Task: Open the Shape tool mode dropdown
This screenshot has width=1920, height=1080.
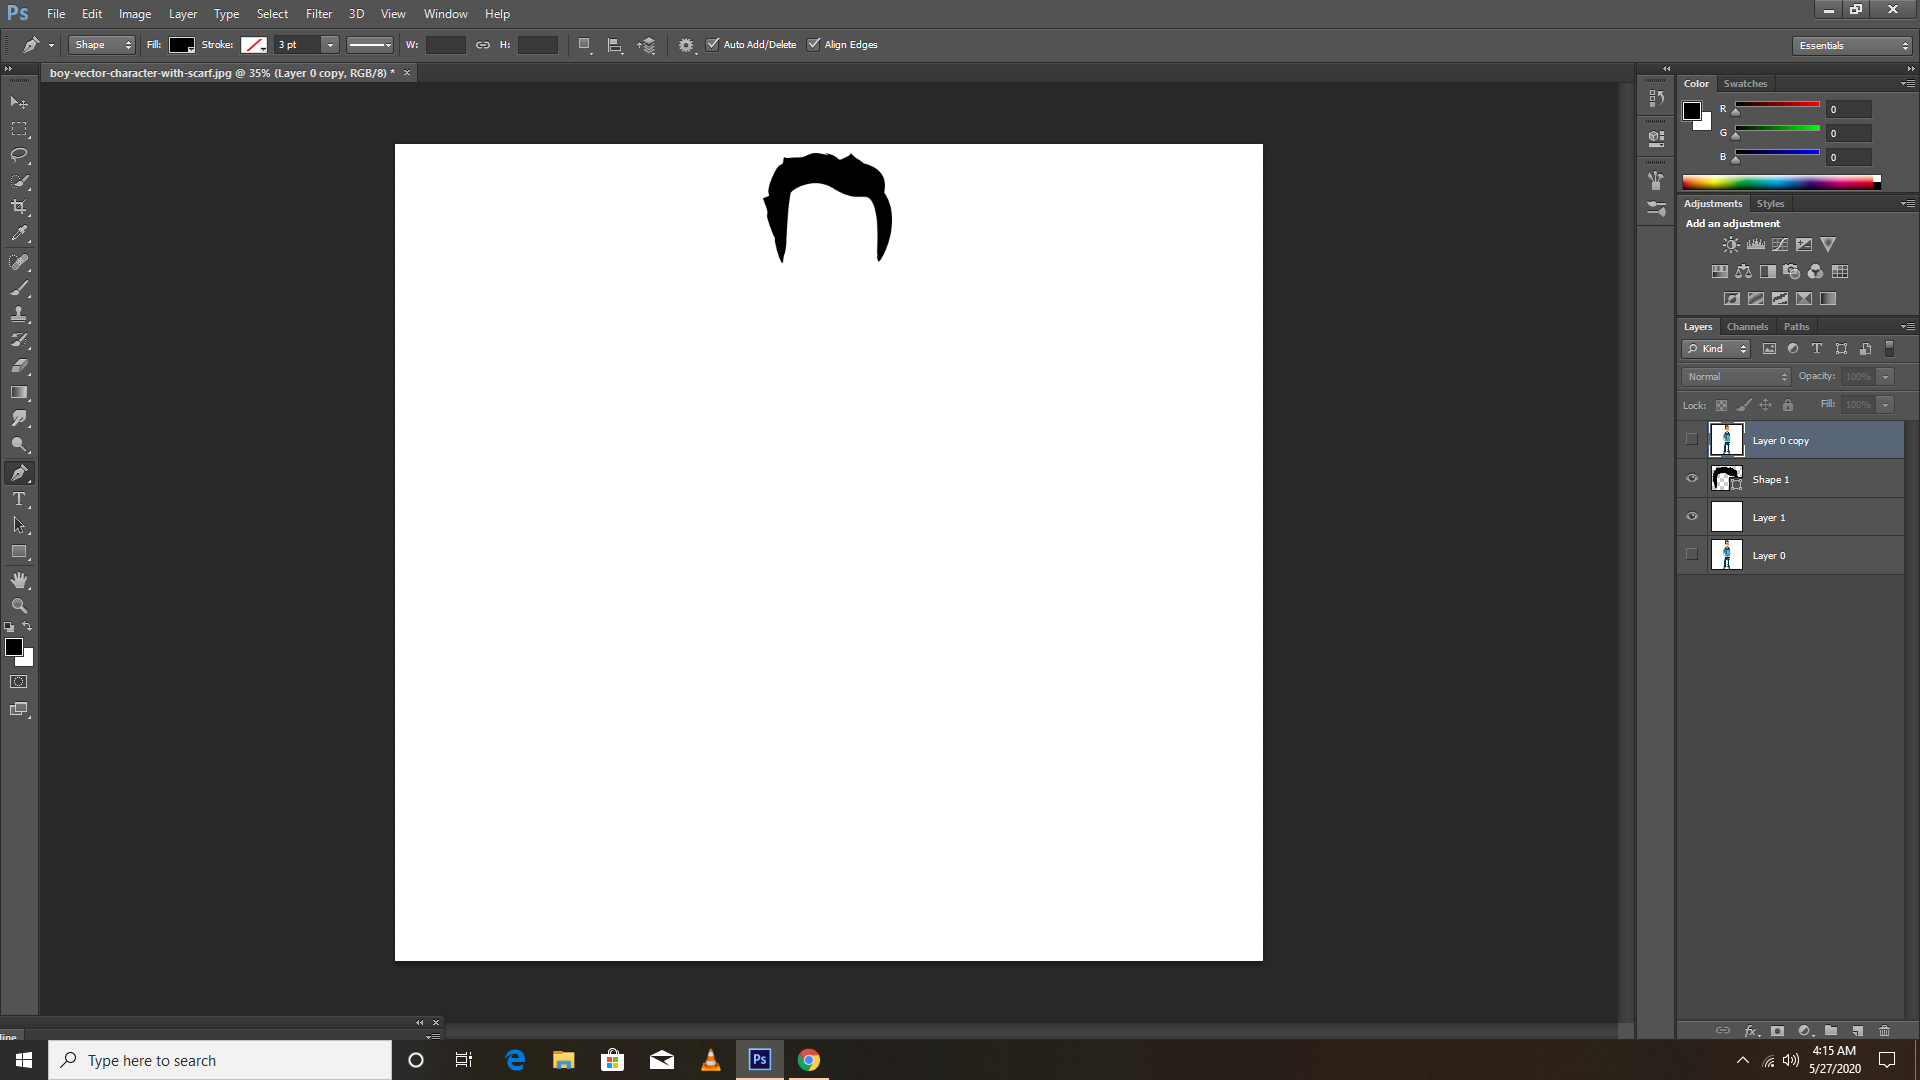Action: [x=101, y=45]
